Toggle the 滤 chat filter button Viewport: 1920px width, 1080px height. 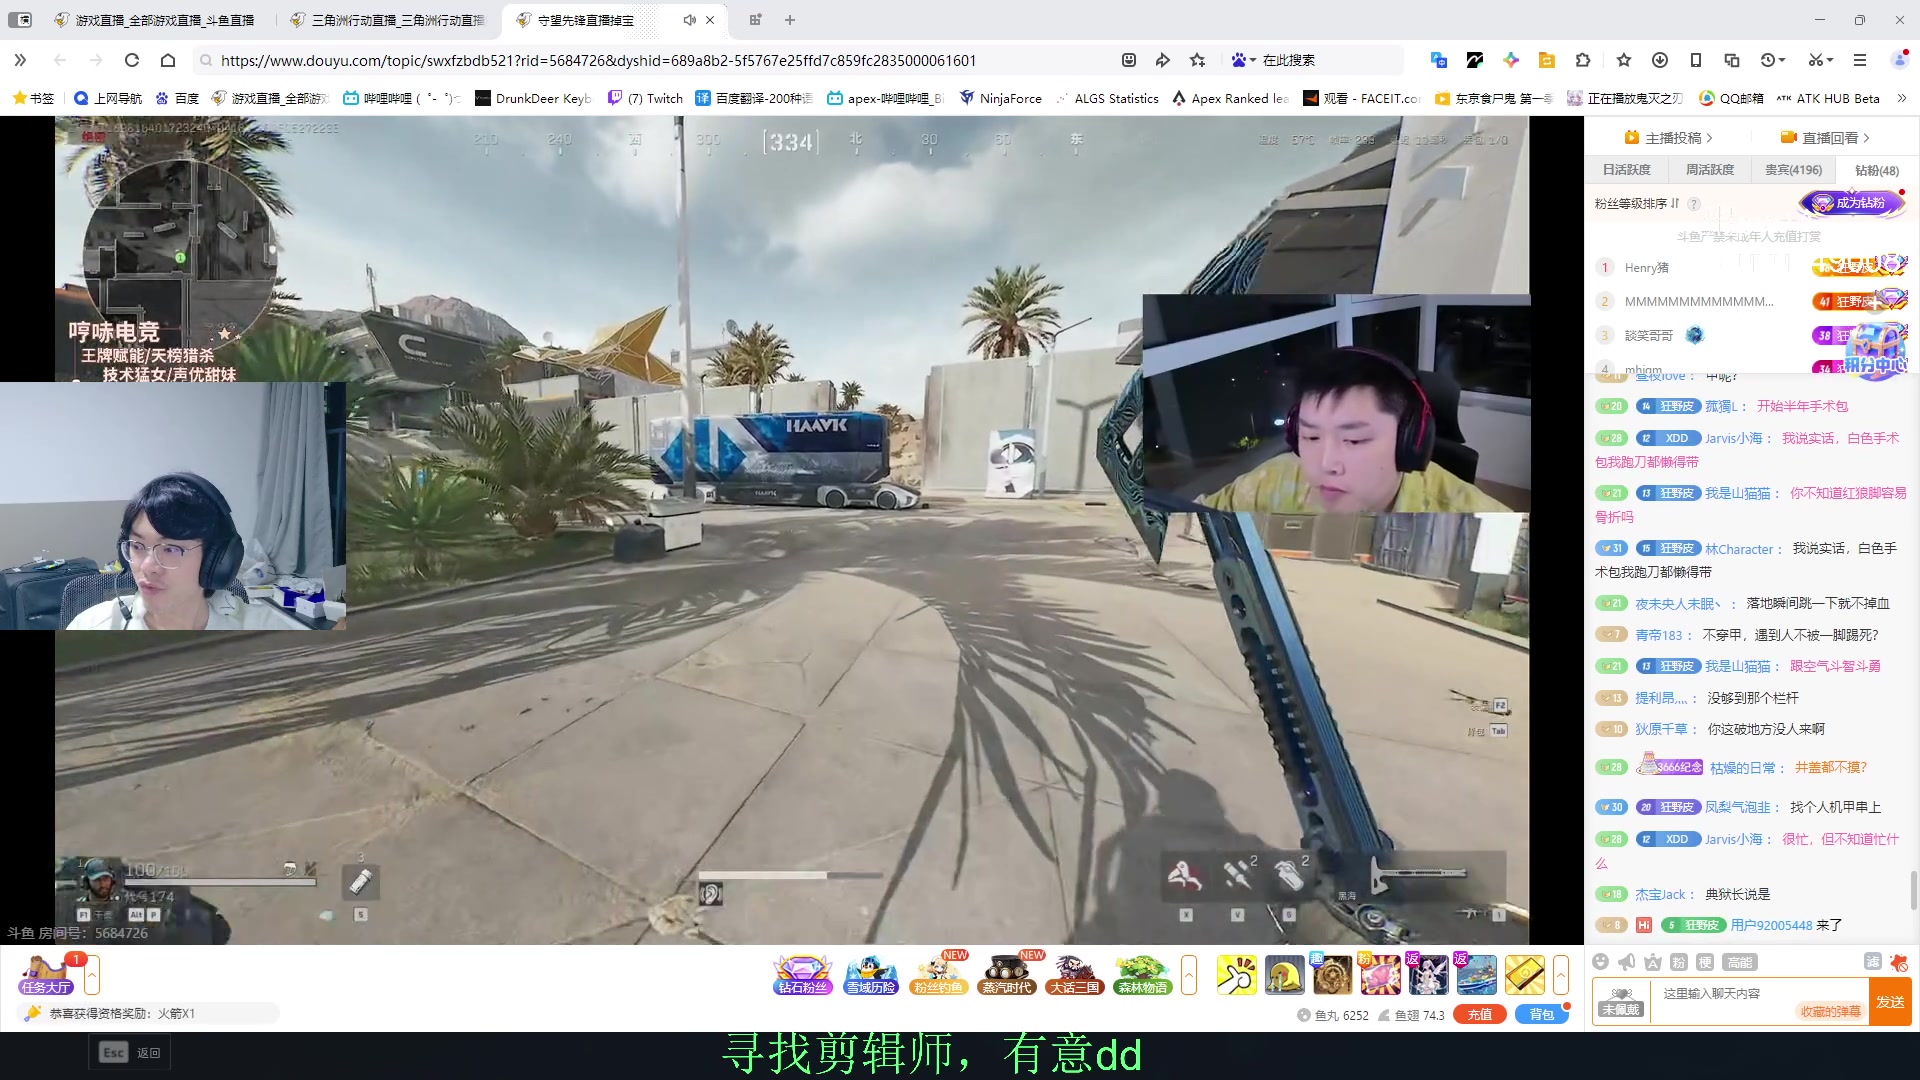pyautogui.click(x=1872, y=961)
